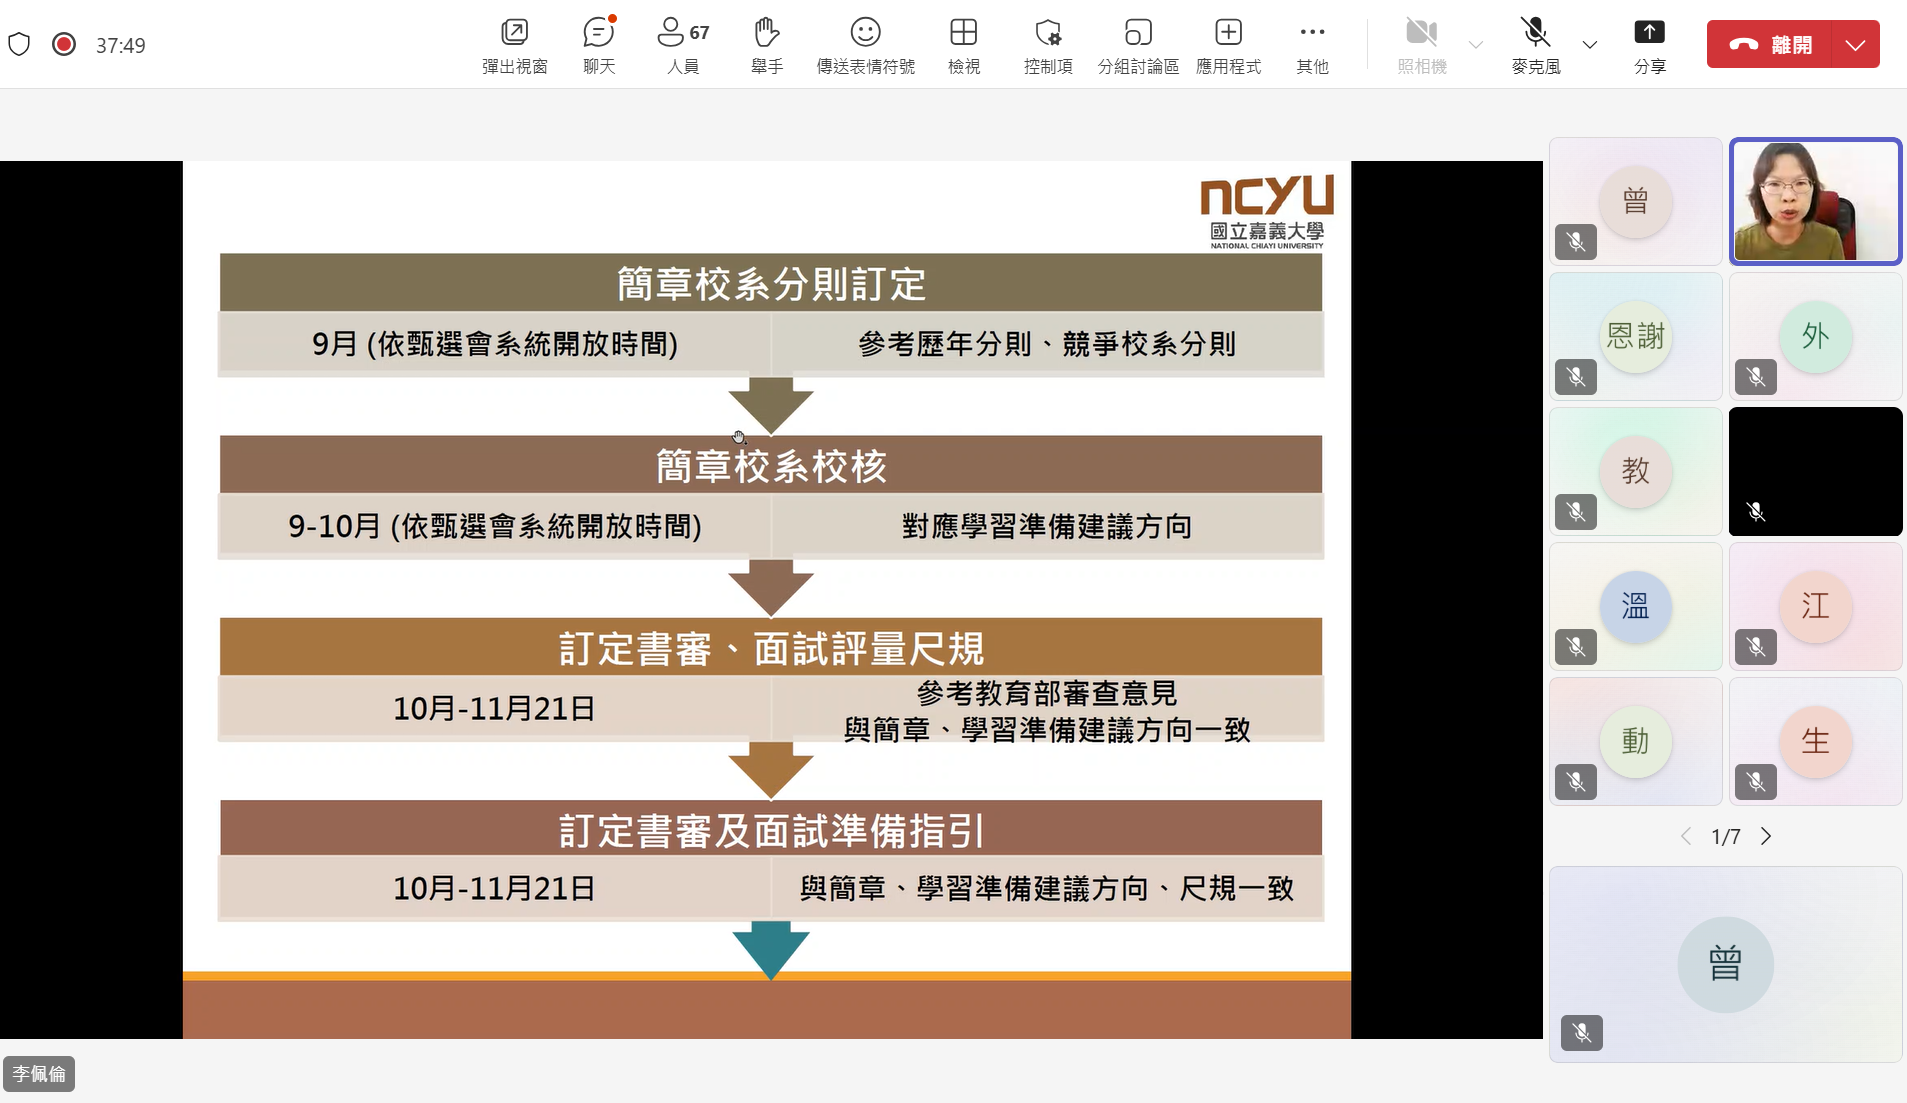The image size is (1907, 1103).
Task: Open breakout rooms (分組討論區)
Action: click(x=1138, y=44)
